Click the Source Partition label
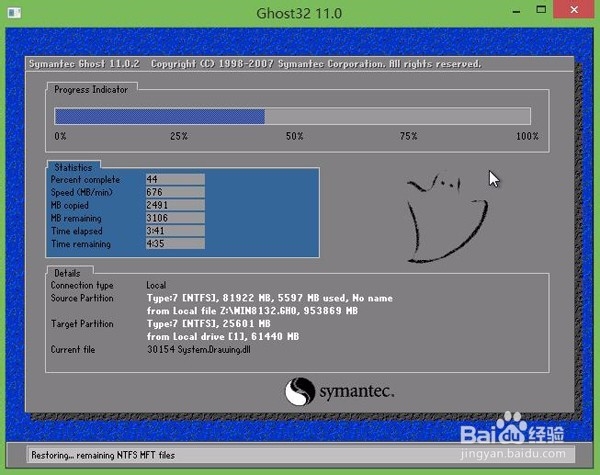 pos(82,298)
